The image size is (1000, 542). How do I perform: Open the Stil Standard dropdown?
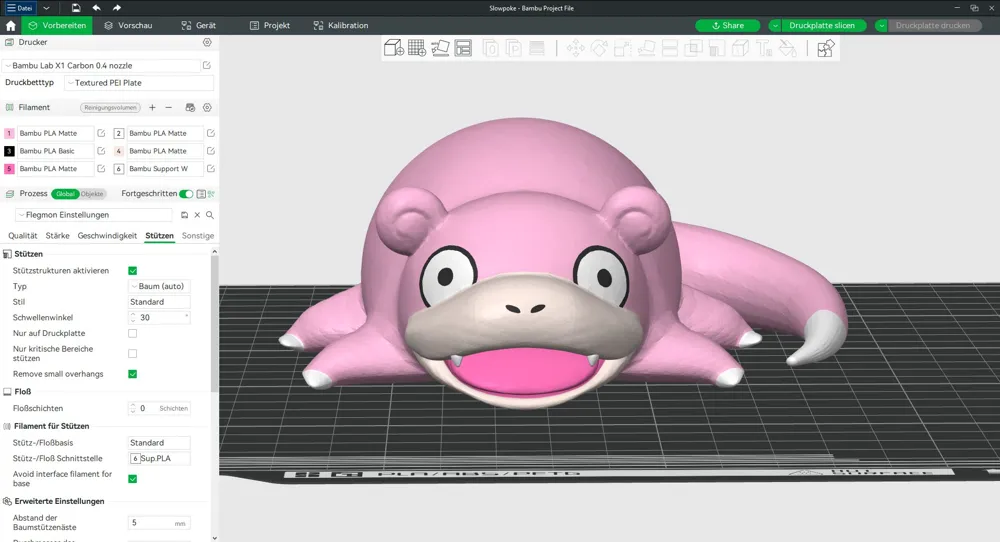click(x=159, y=302)
